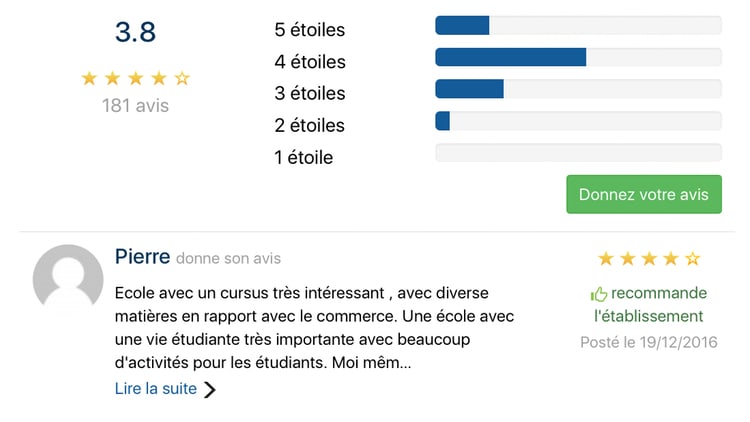The height and width of the screenshot is (422, 750).
Task: Click the recommande l'établissement text
Action: 650,304
